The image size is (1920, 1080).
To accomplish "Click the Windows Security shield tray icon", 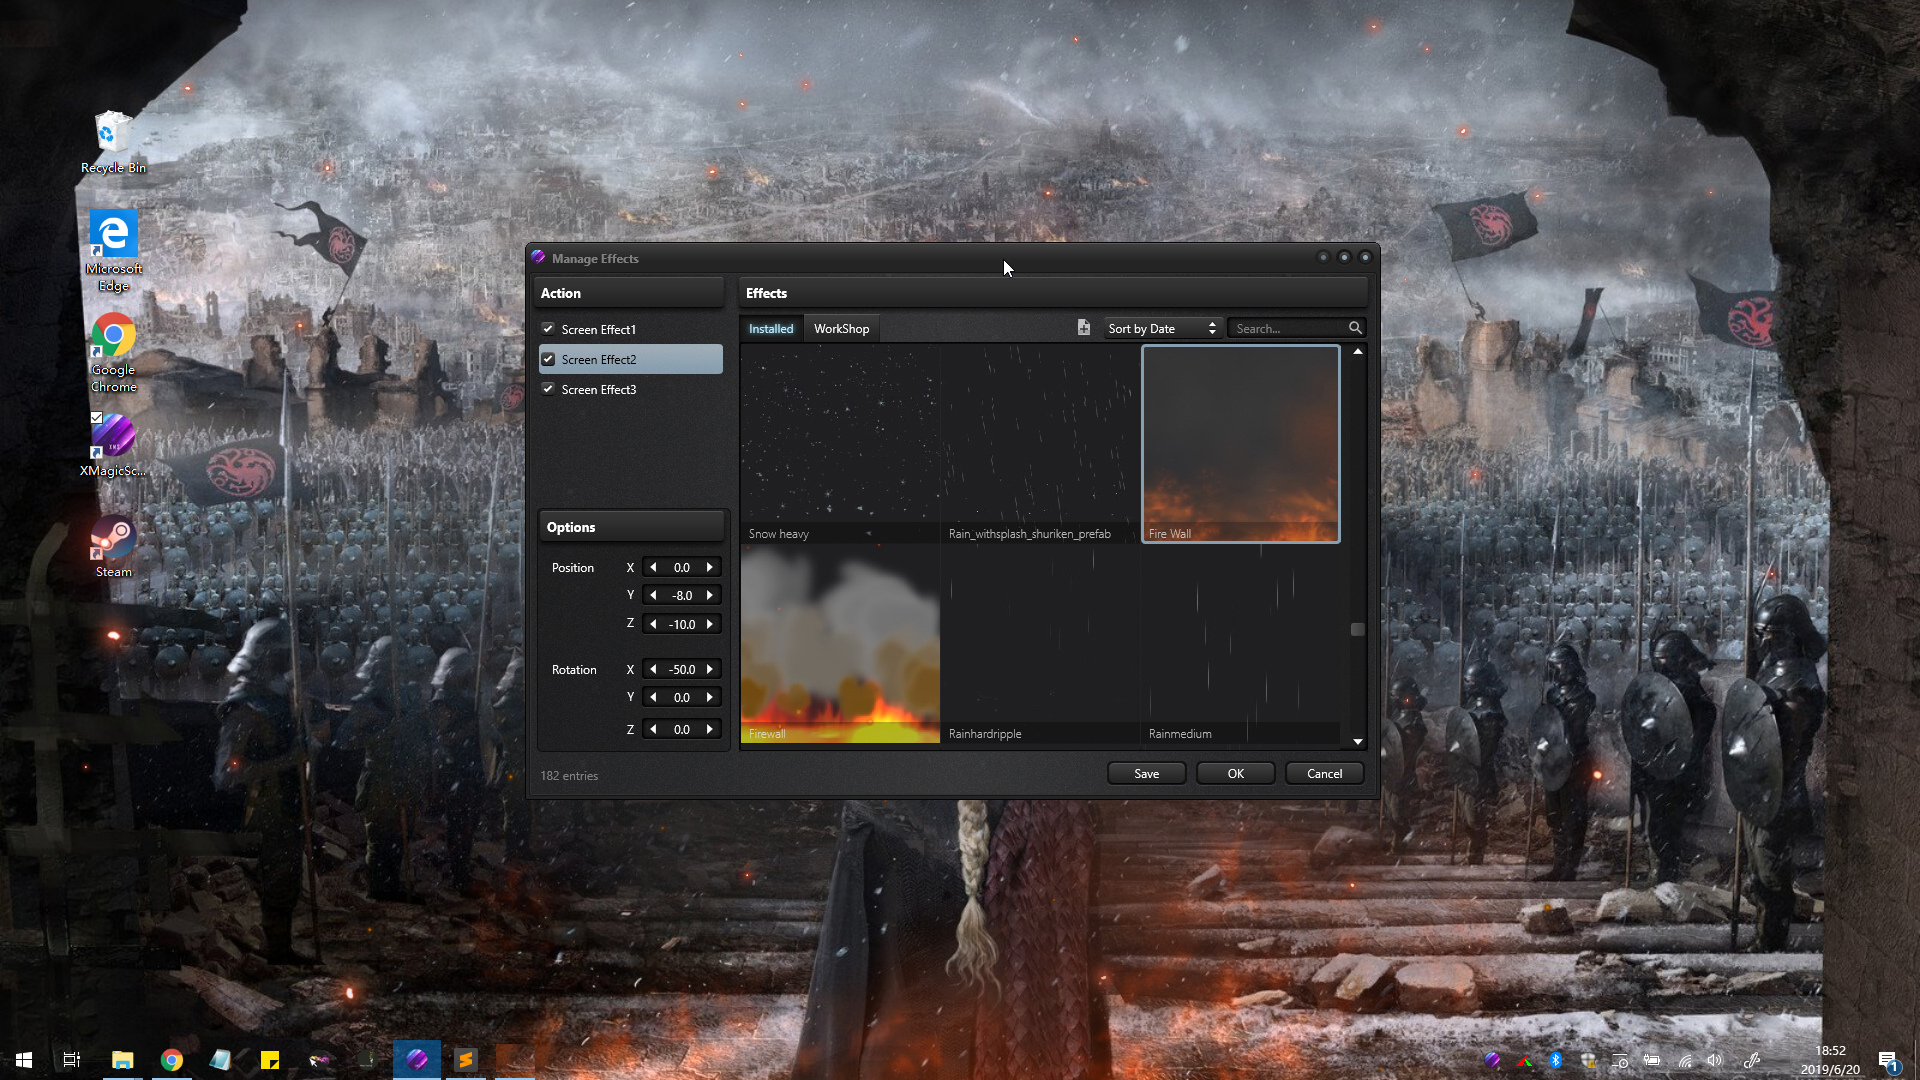I will pos(1588,1060).
